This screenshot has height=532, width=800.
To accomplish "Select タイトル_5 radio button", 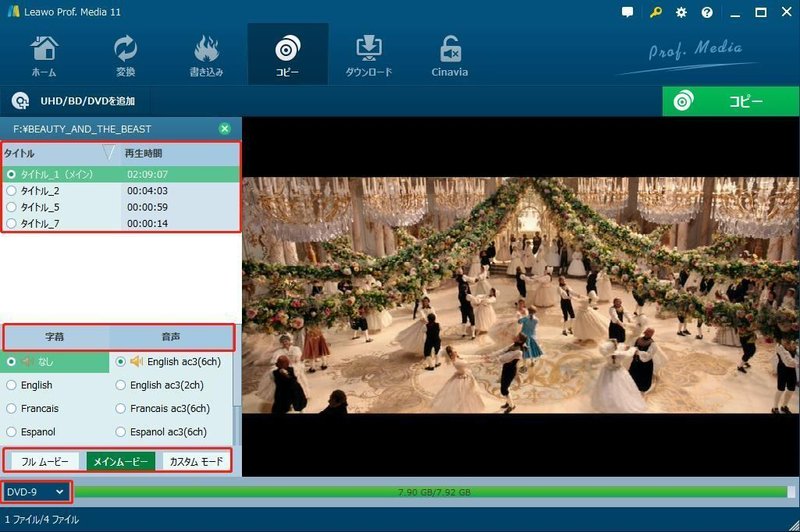I will click(x=11, y=207).
